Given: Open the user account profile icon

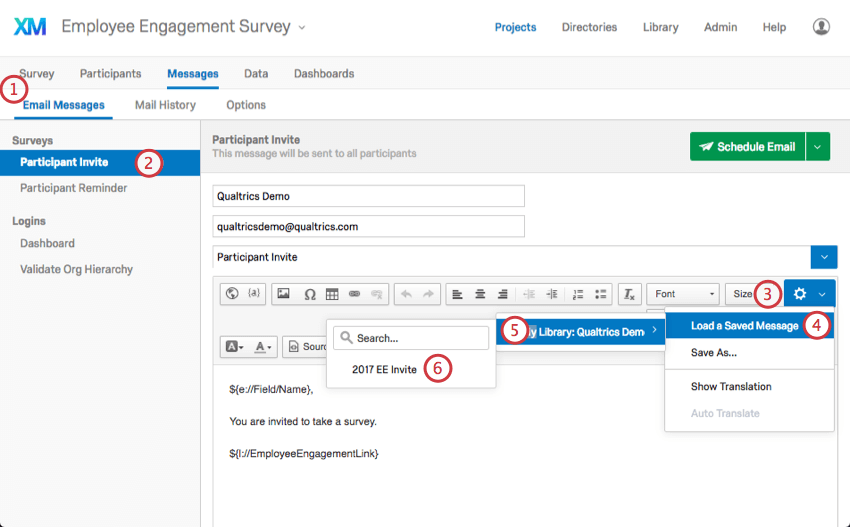Looking at the screenshot, I should pos(821,27).
